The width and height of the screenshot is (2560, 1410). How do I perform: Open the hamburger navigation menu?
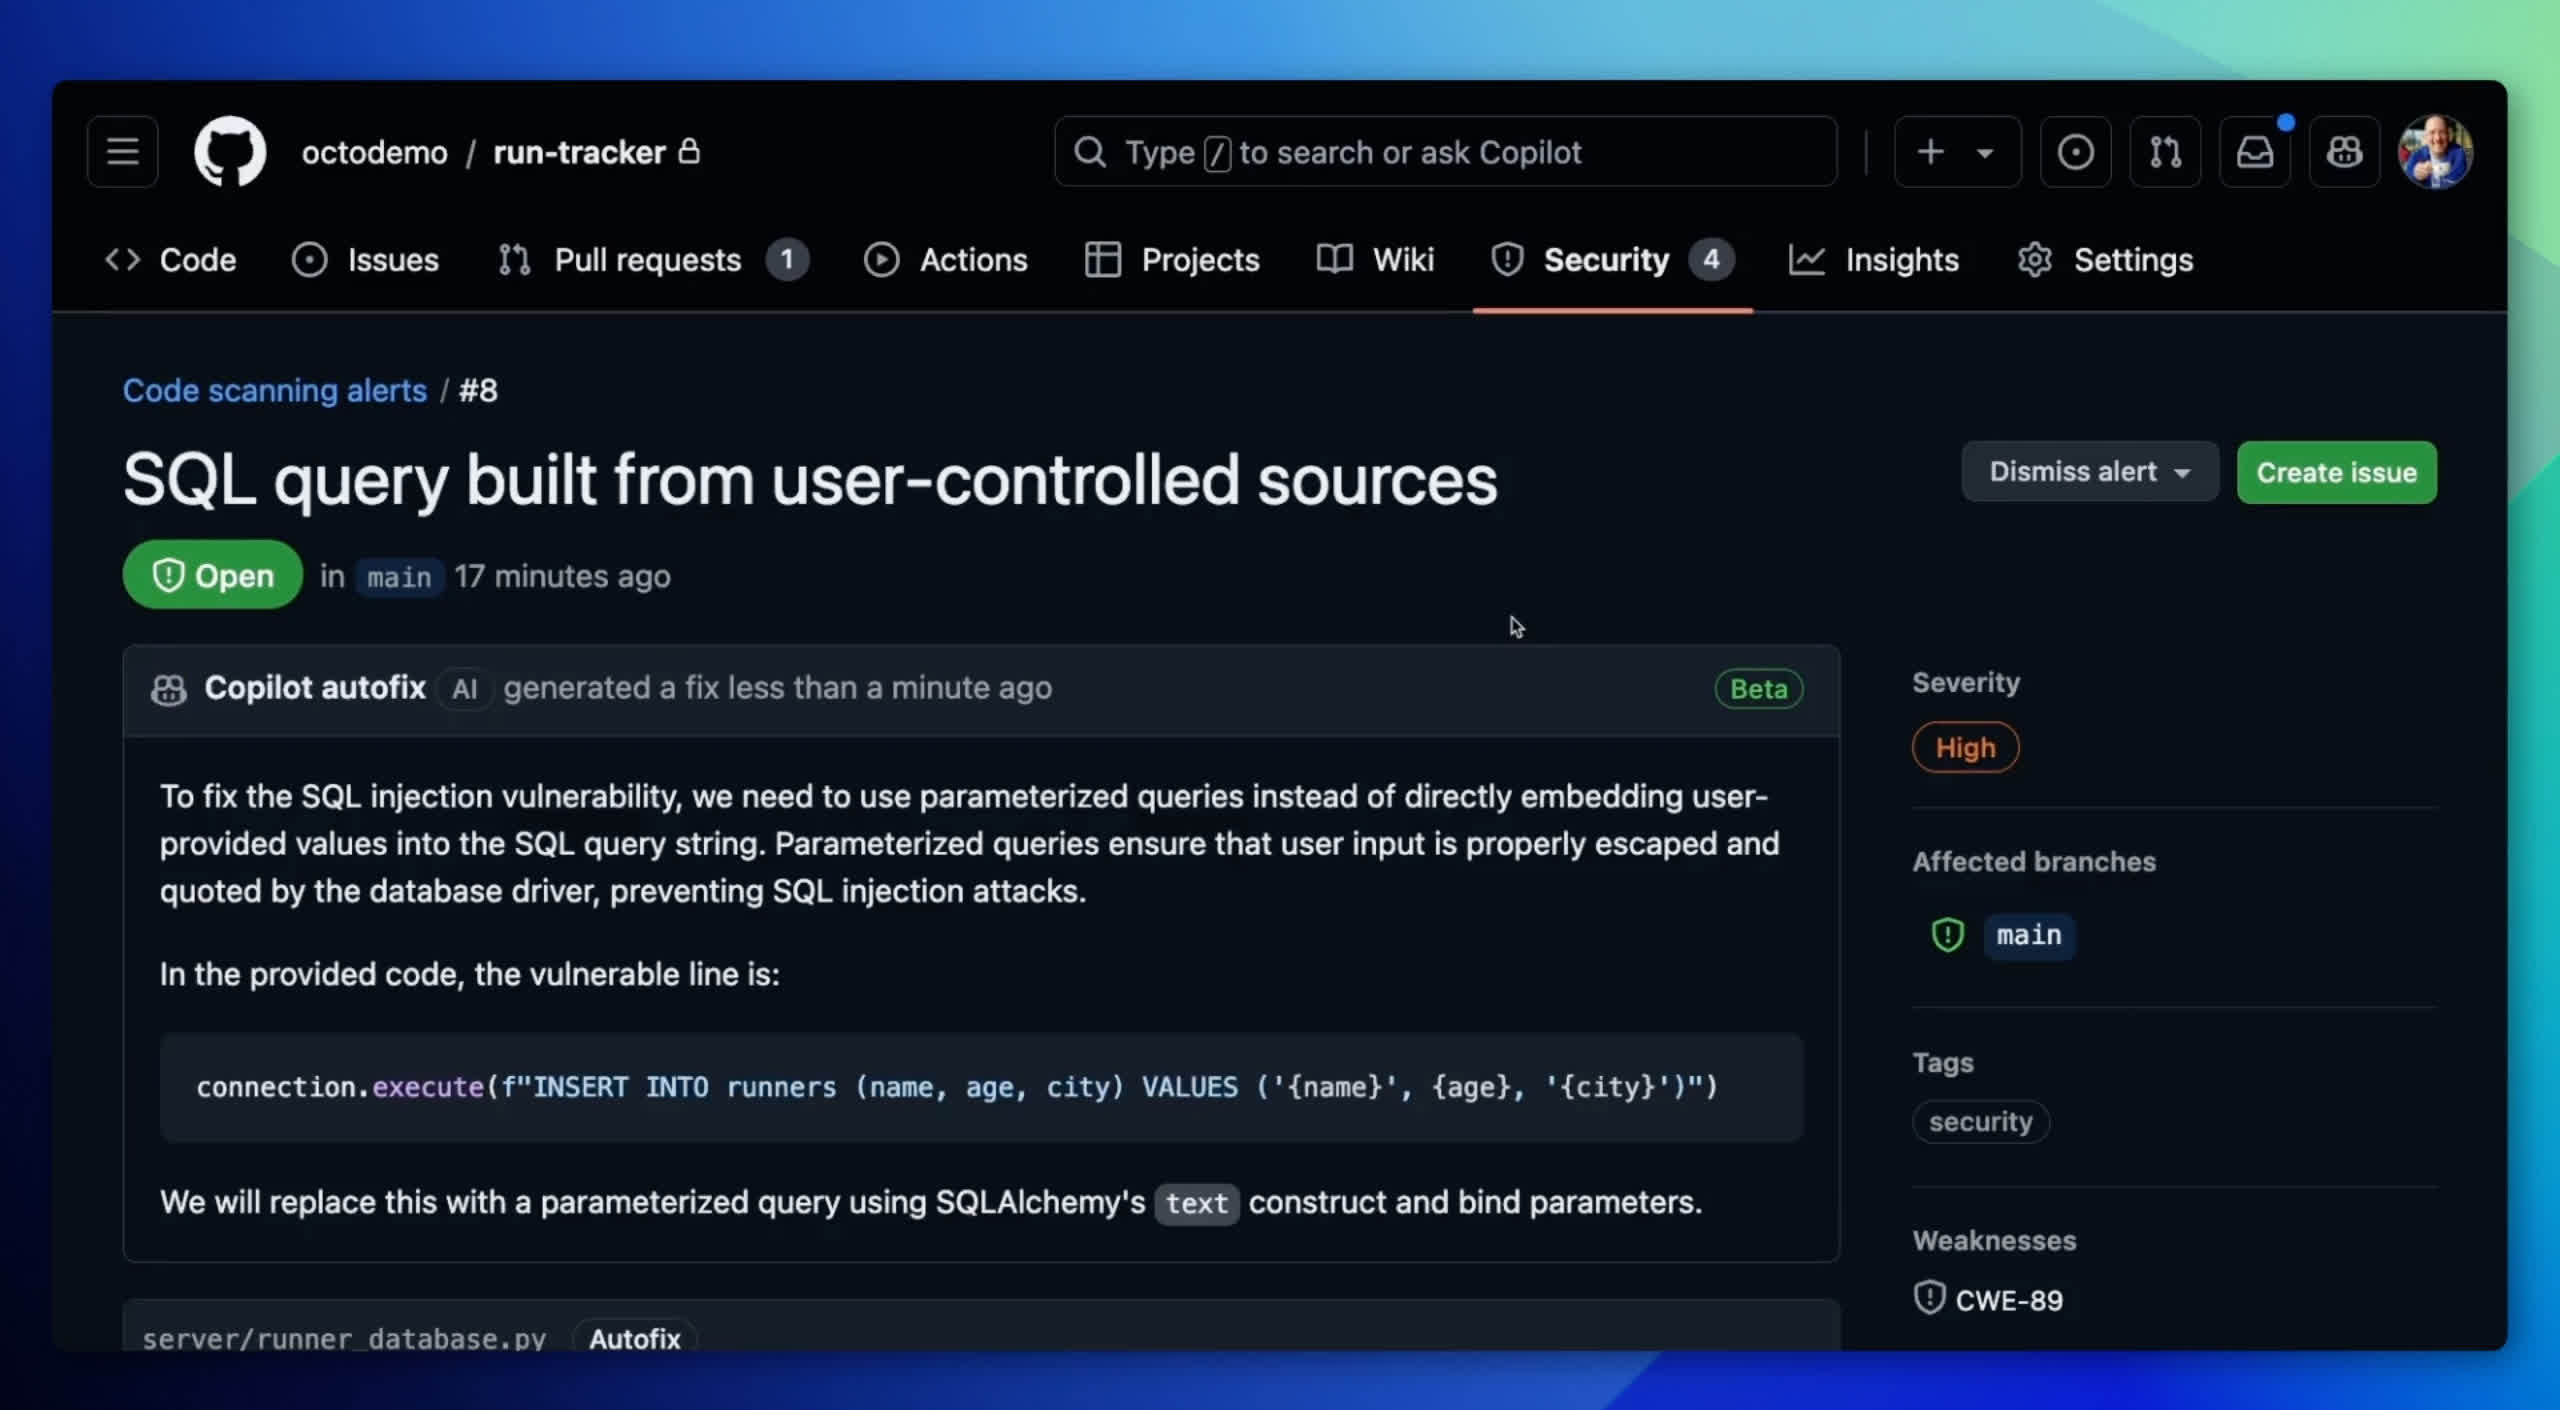122,152
